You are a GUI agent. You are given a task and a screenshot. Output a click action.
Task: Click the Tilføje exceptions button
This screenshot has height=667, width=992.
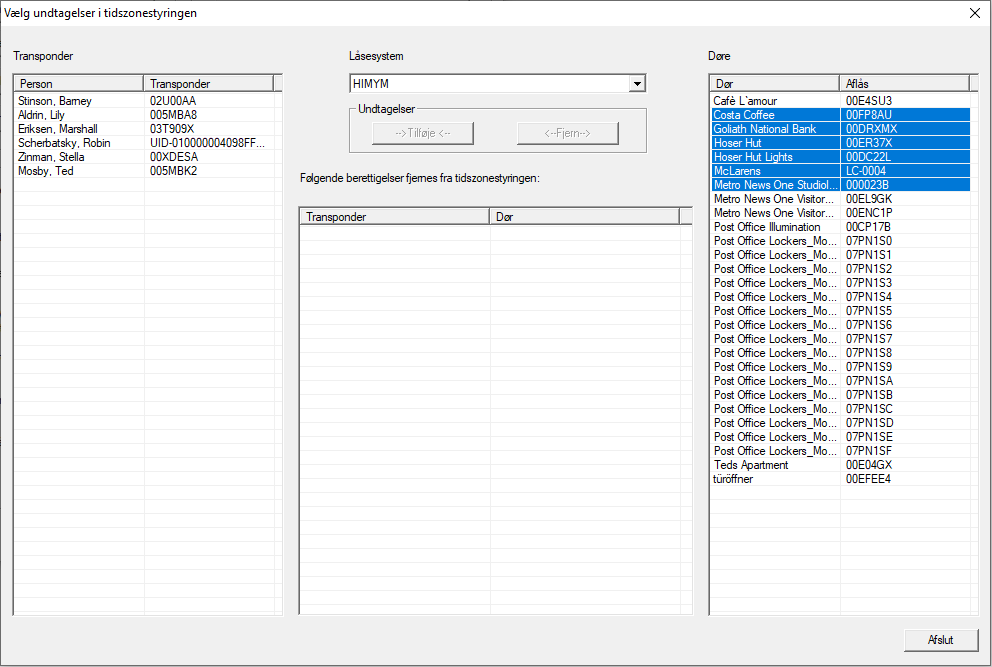(x=422, y=134)
